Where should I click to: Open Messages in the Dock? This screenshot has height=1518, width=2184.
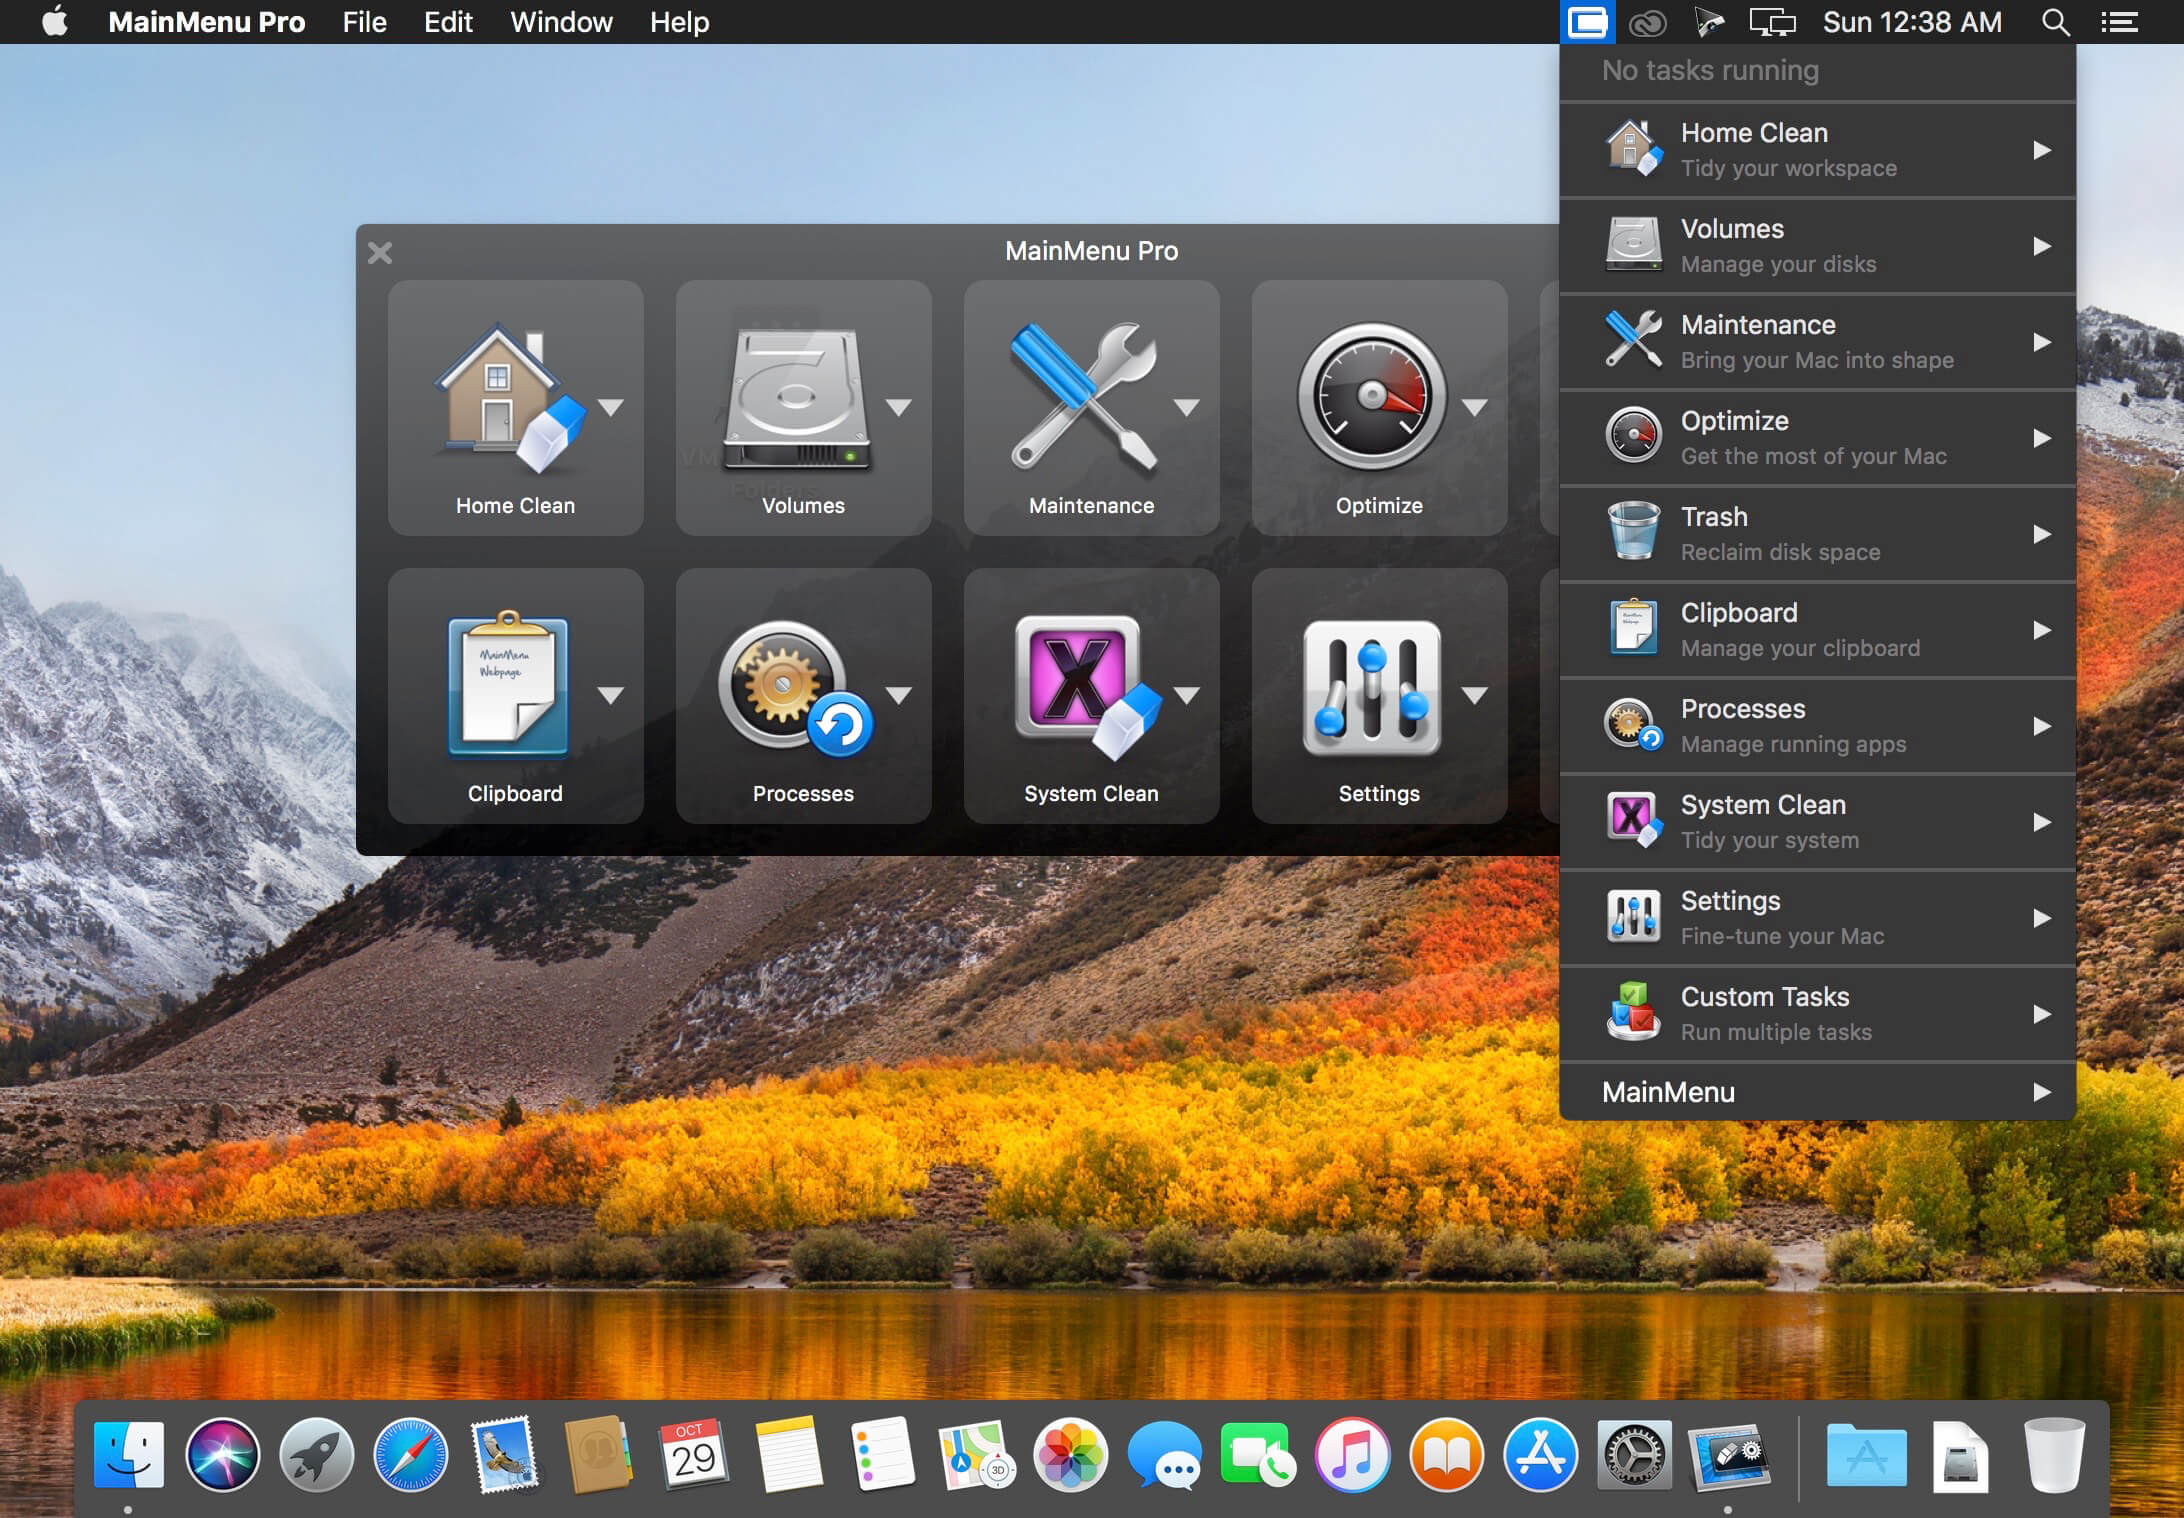(1164, 1454)
